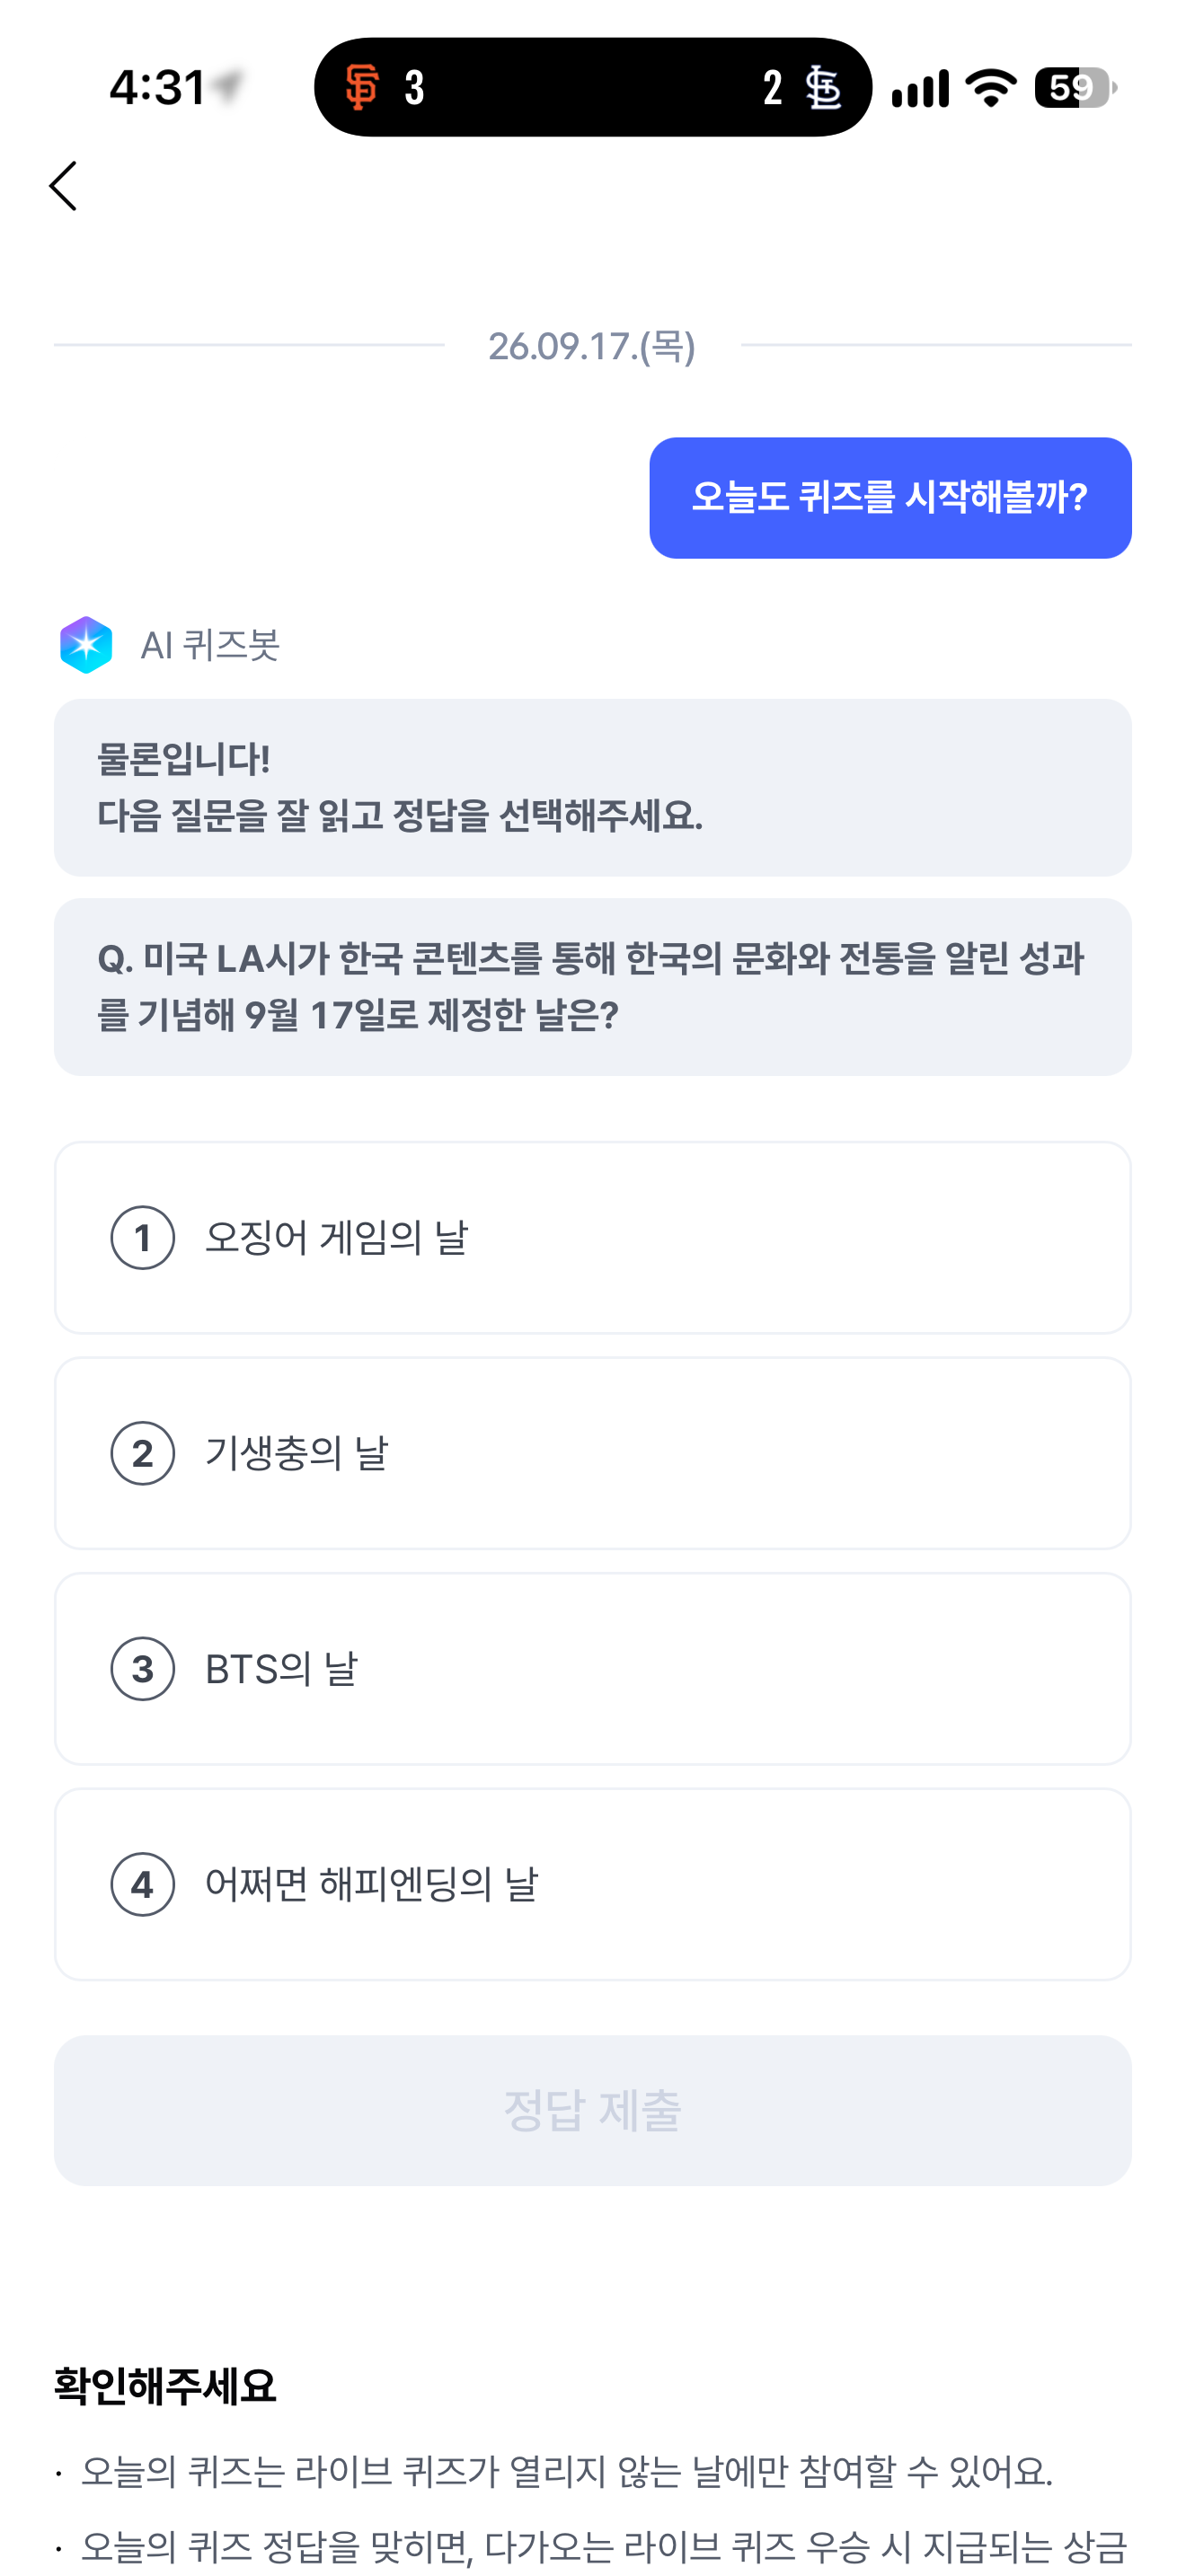This screenshot has height=2576, width=1186.
Task: Tap the 26.09.17.(목) date label
Action: (592, 346)
